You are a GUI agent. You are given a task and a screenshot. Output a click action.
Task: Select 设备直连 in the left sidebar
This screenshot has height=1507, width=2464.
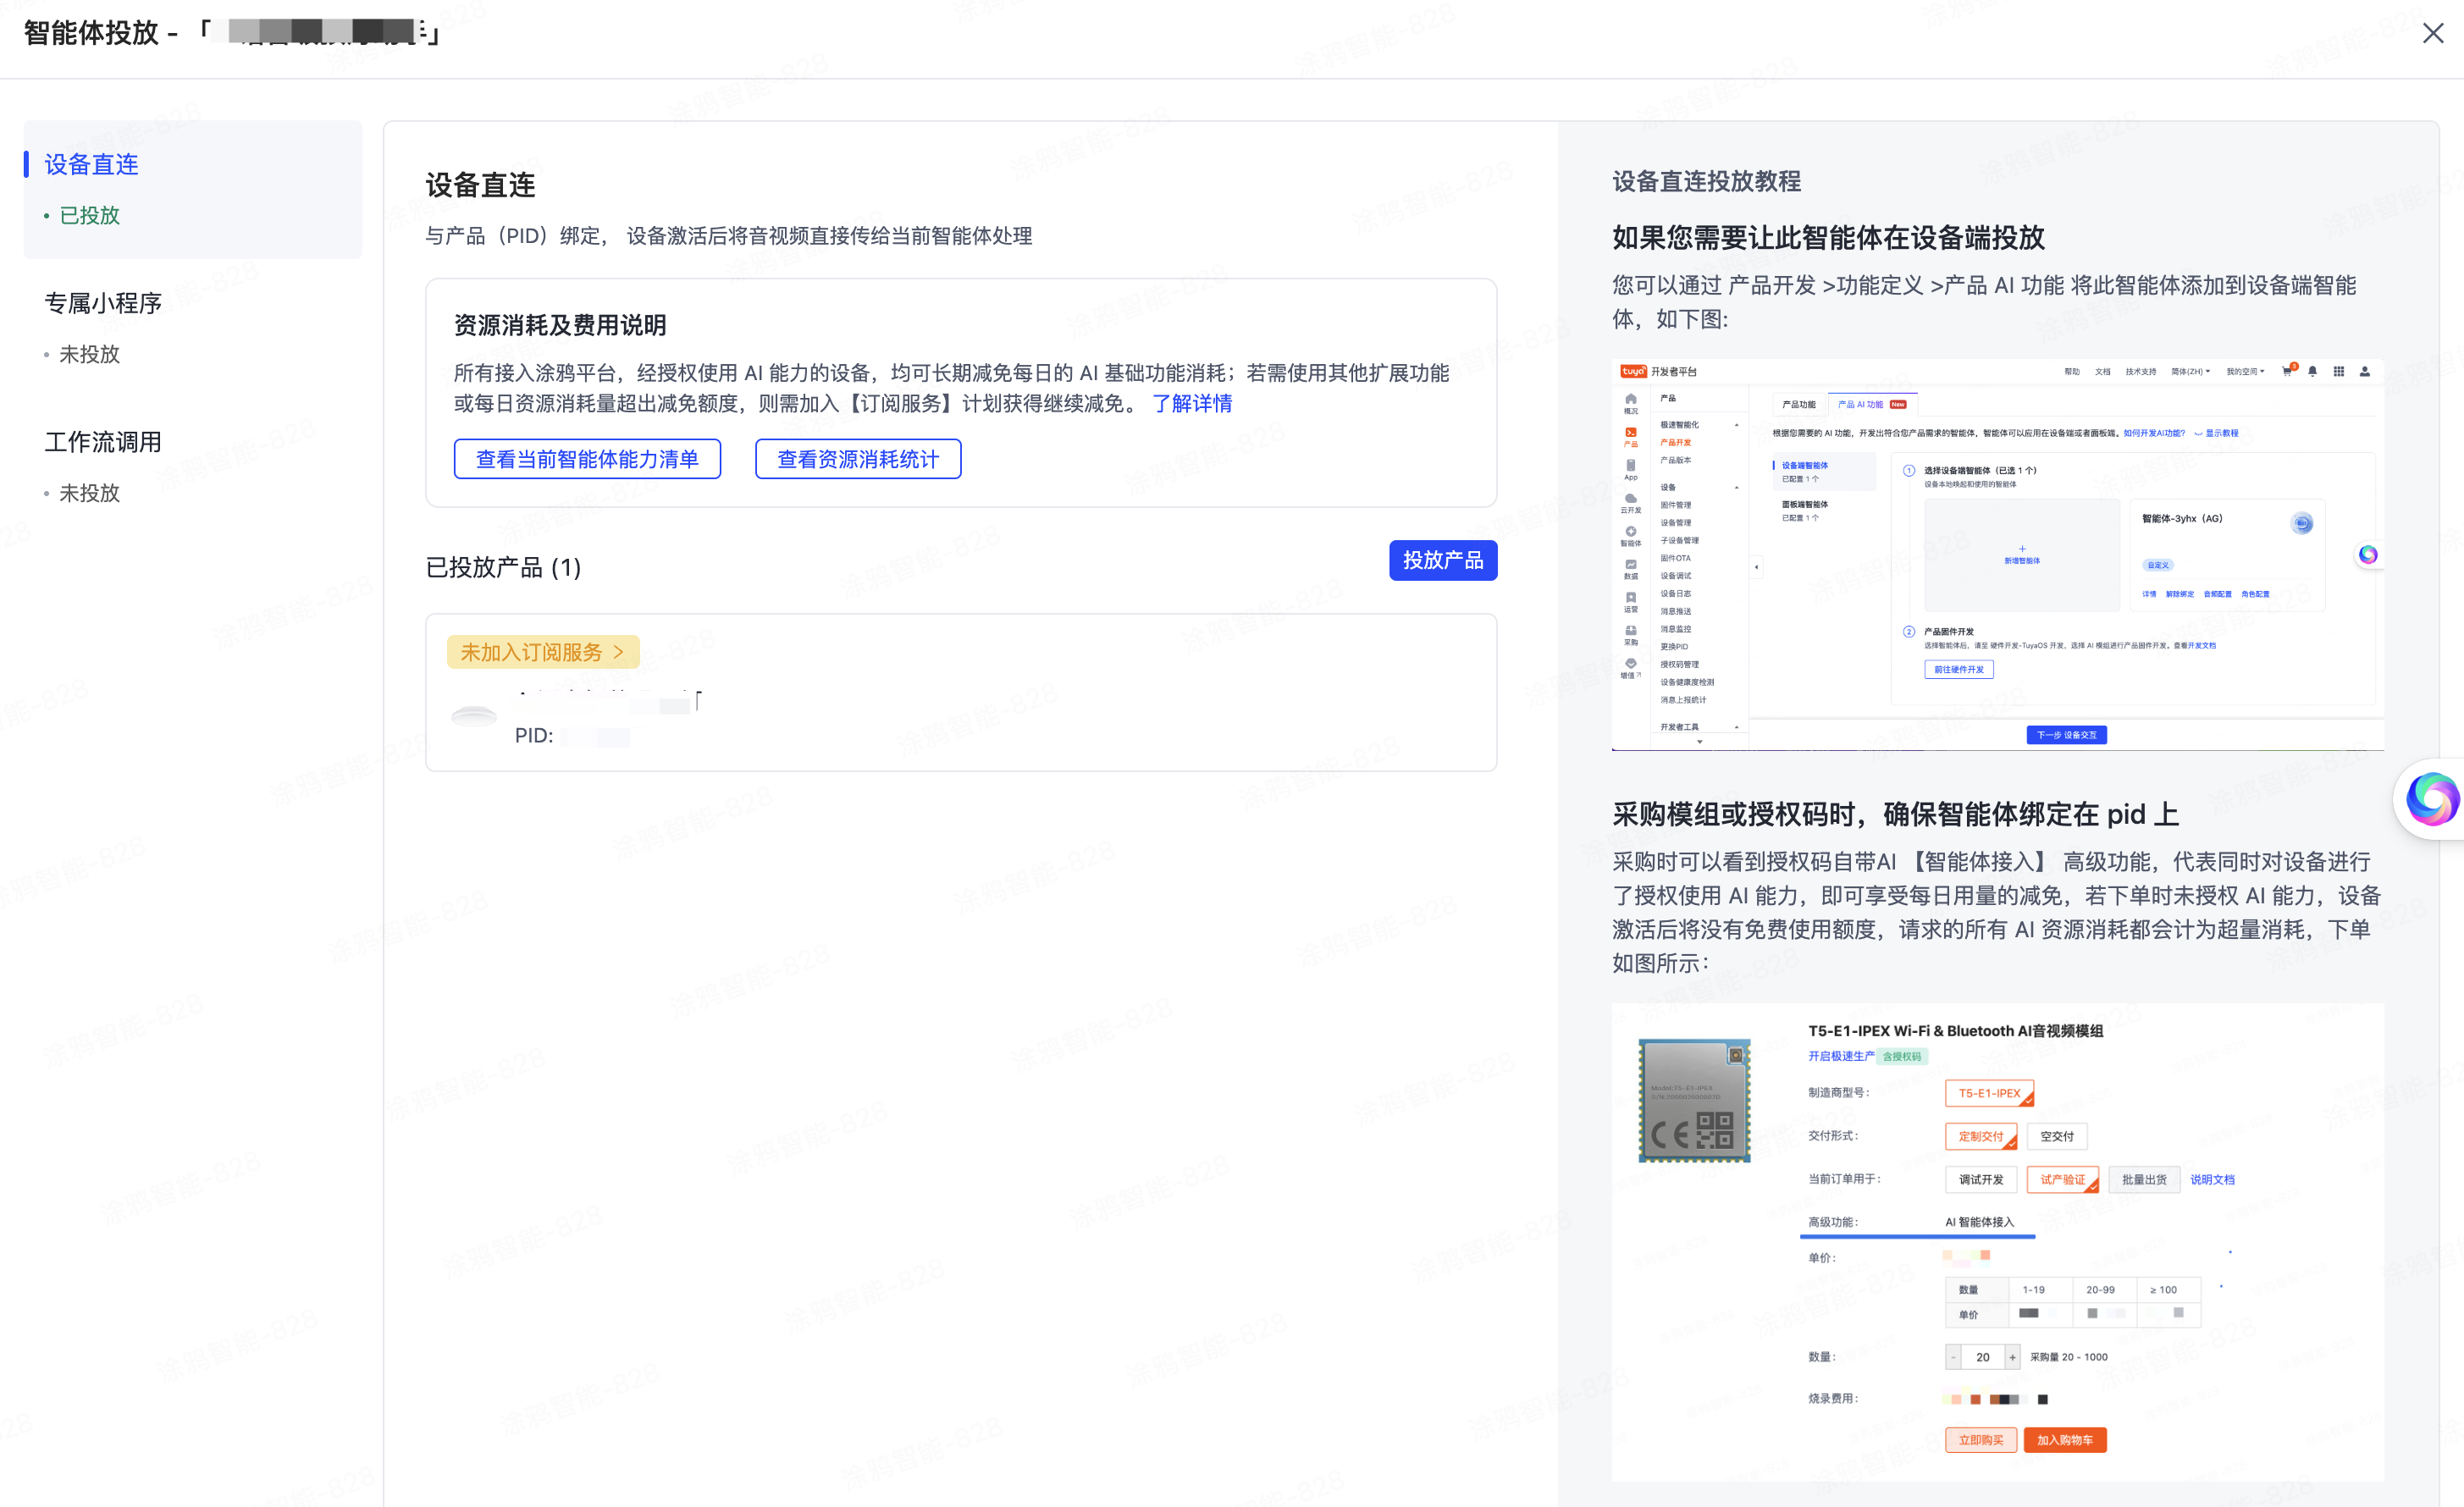point(91,164)
